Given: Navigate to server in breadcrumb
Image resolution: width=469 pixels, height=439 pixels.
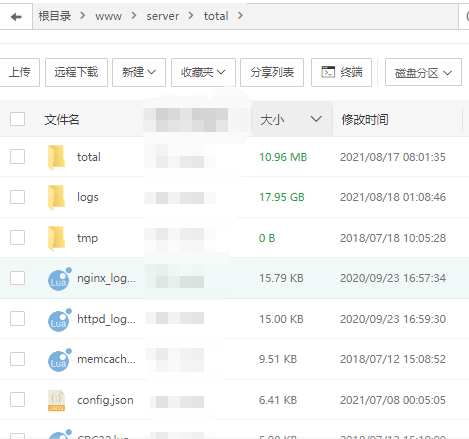Looking at the screenshot, I should tap(163, 16).
